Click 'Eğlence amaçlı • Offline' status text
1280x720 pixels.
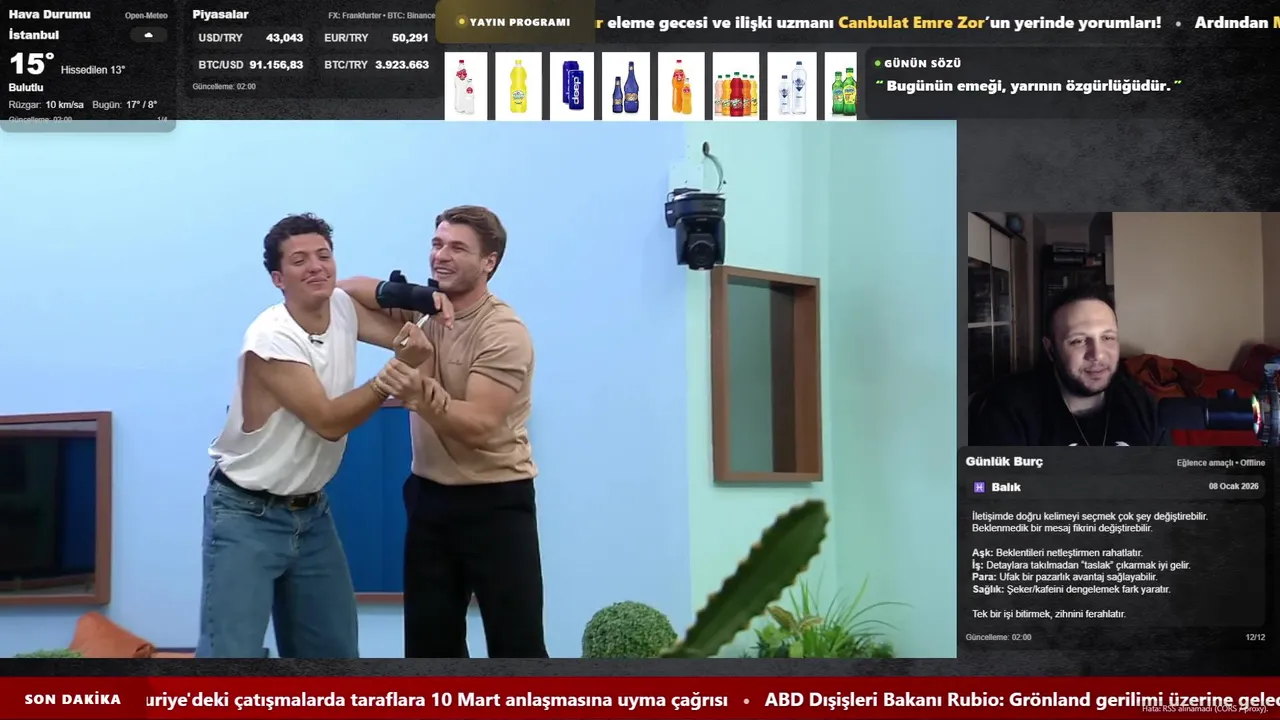(x=1221, y=463)
